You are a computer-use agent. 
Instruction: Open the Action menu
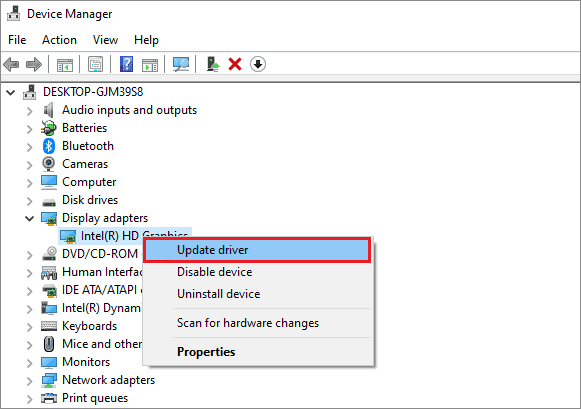[x=59, y=40]
